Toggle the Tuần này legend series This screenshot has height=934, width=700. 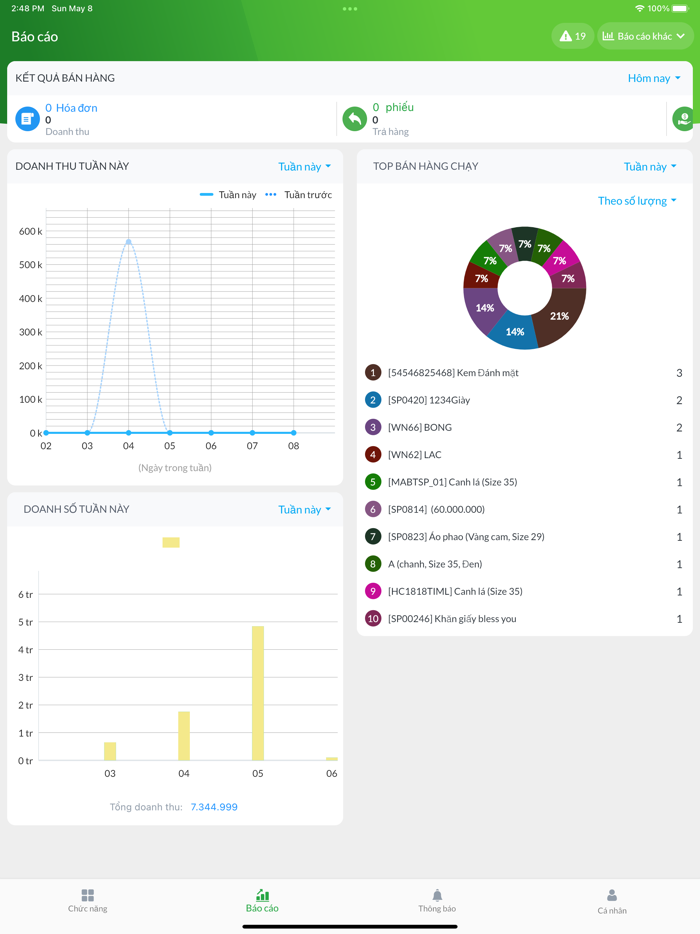coord(228,195)
